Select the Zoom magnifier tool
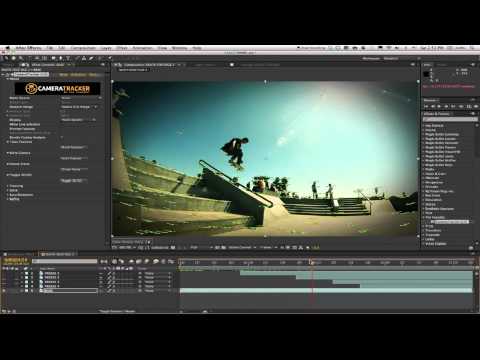The height and width of the screenshot is (360, 480). tap(21, 58)
